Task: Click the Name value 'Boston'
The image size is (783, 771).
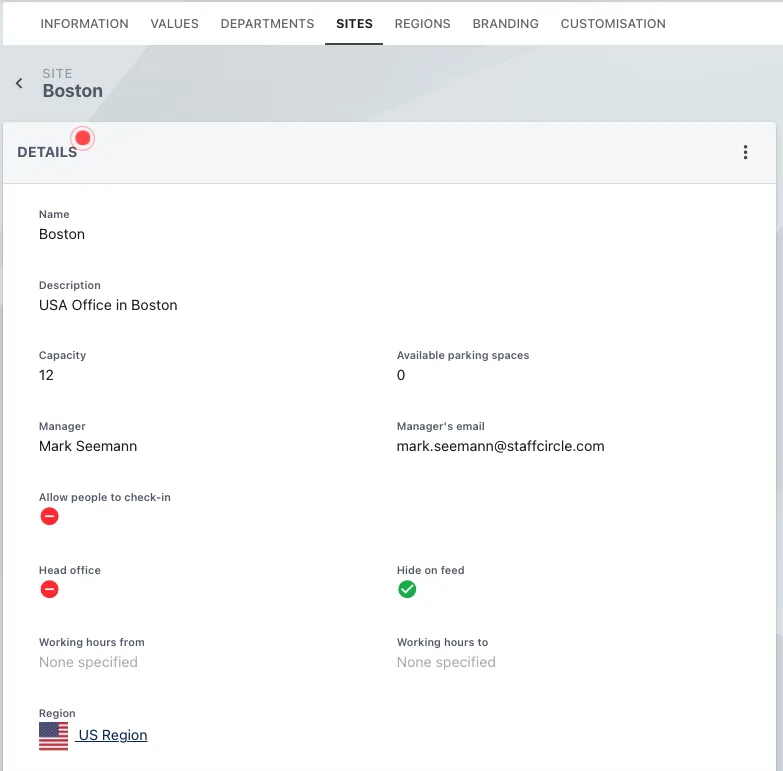Action: (x=62, y=234)
